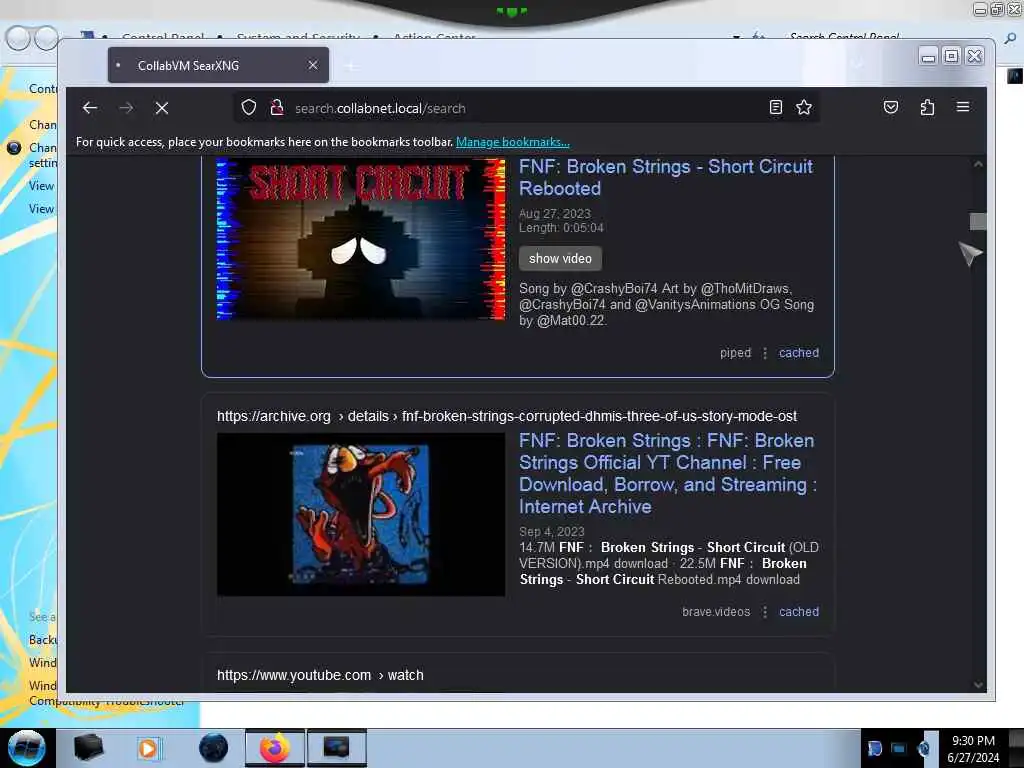The height and width of the screenshot is (768, 1024).
Task: Open cached link for the piped result
Action: [799, 353]
